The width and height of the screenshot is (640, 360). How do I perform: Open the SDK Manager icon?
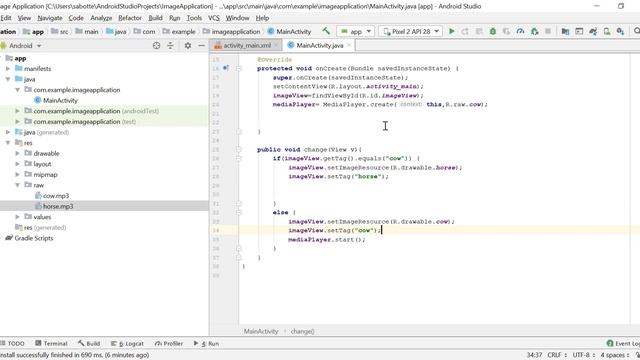click(620, 31)
